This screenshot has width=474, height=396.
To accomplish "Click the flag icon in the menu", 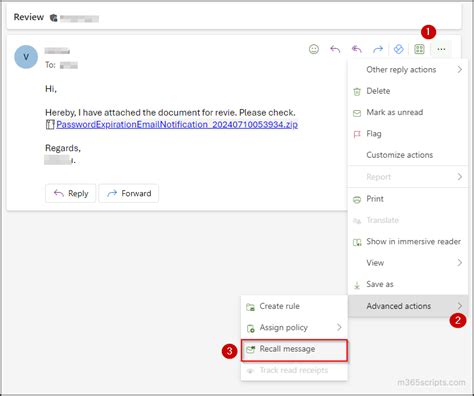I will 357,134.
